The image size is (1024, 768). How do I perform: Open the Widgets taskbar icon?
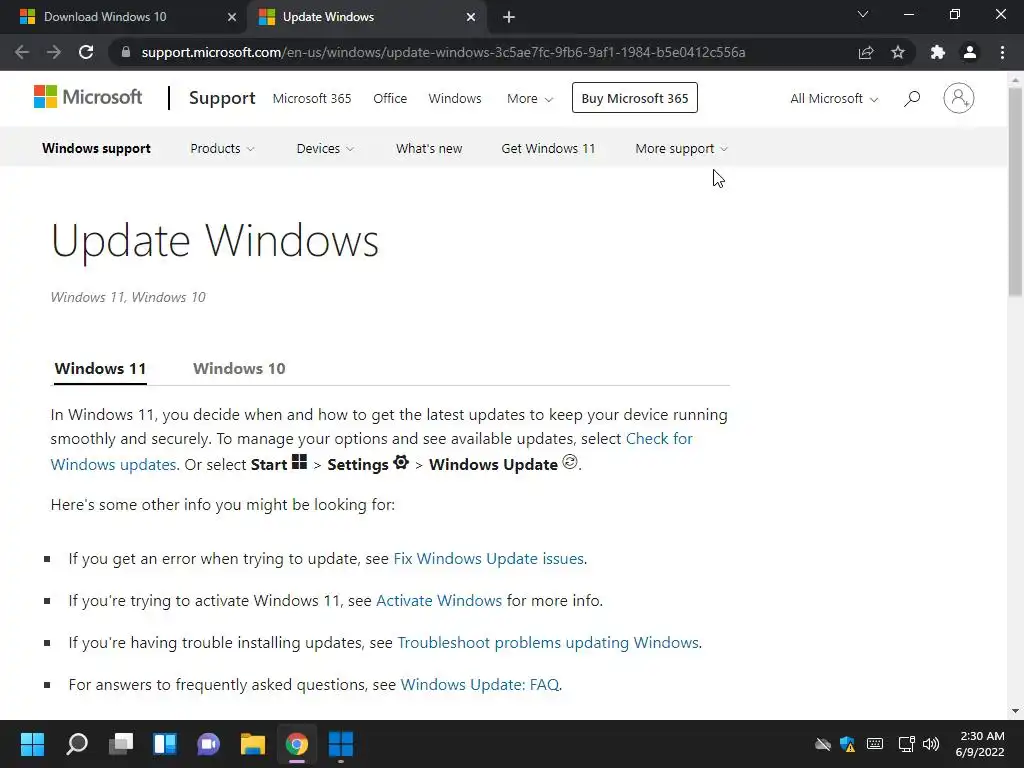point(165,744)
